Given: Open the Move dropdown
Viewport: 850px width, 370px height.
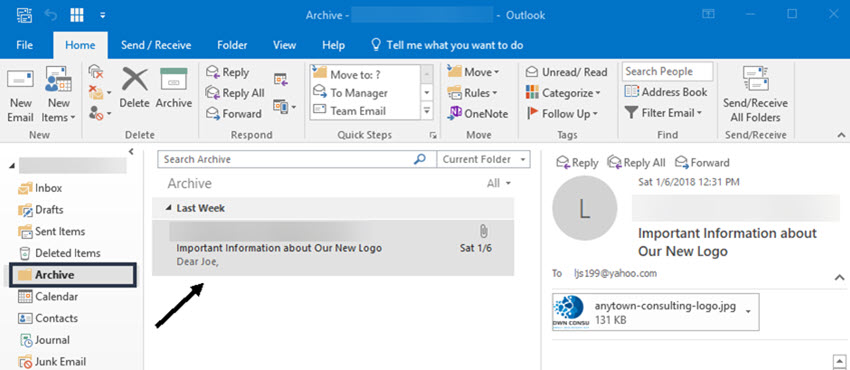Looking at the screenshot, I should tap(474, 72).
